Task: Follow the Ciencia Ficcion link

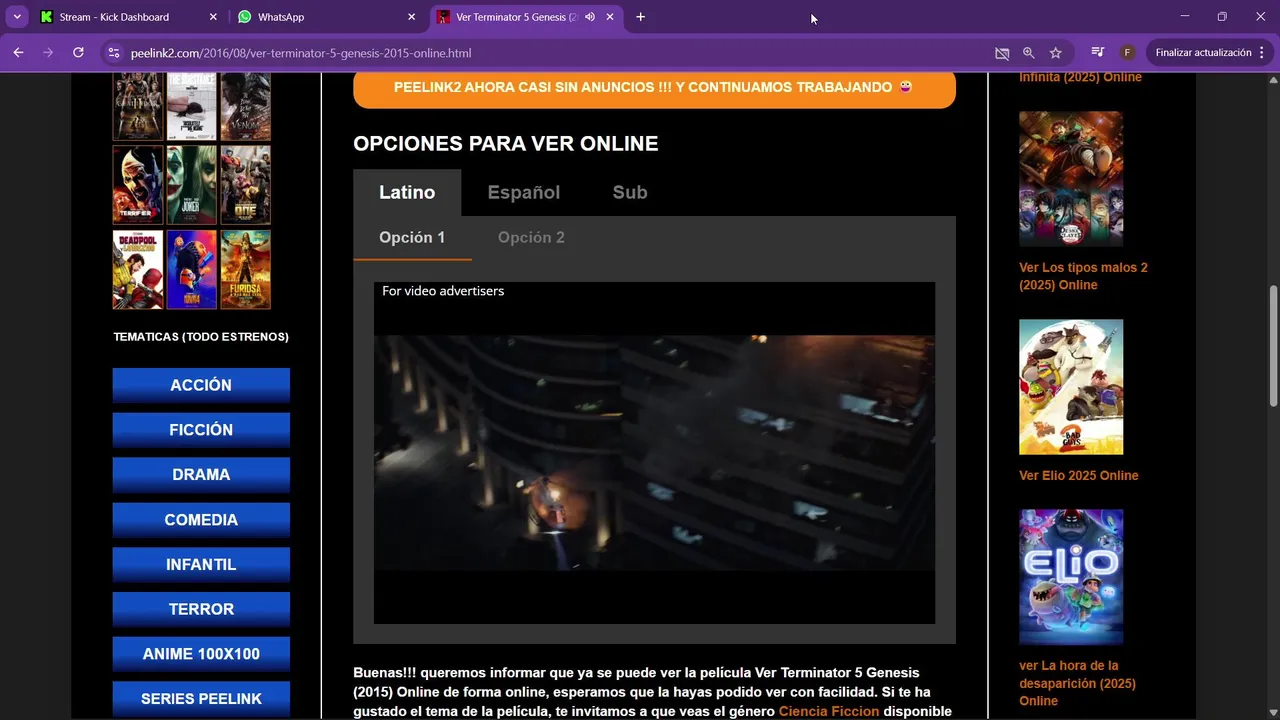Action: tap(829, 711)
